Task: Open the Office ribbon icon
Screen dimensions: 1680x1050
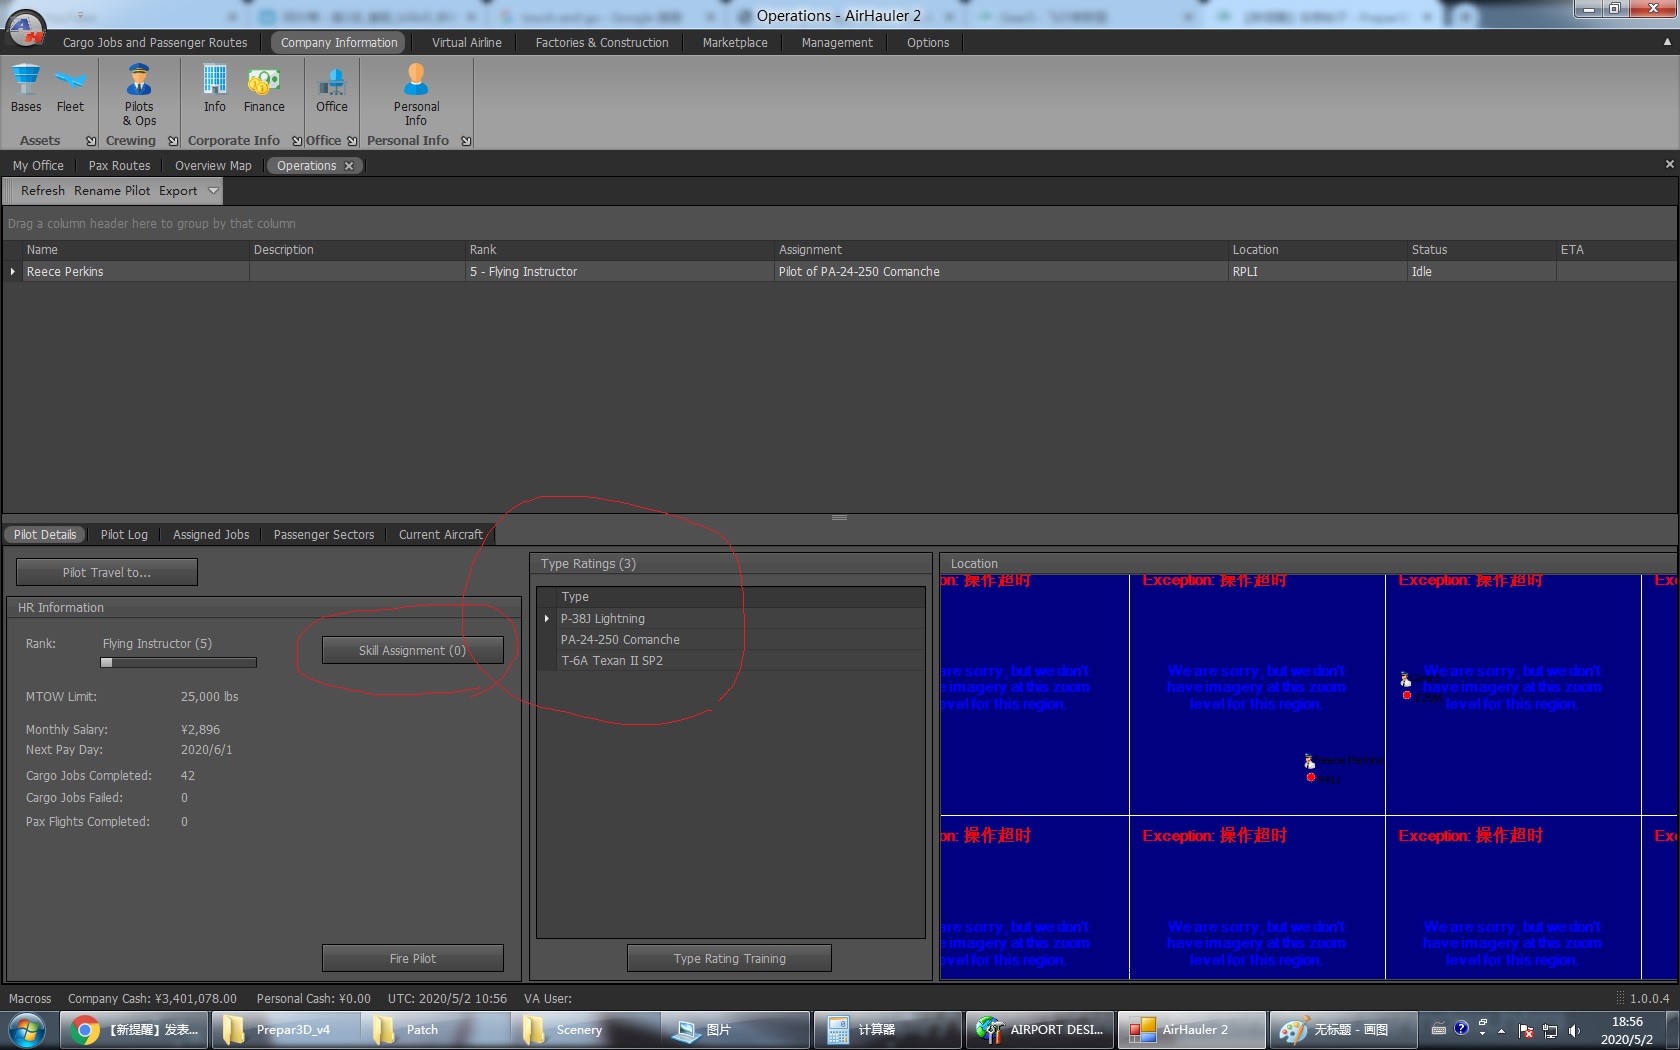Action: [x=332, y=89]
